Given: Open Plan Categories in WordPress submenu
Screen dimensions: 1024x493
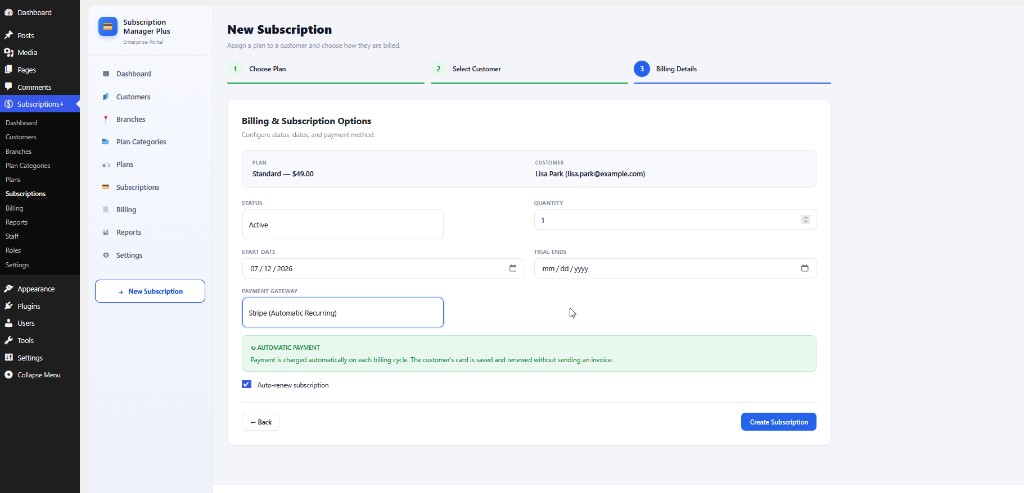Looking at the screenshot, I should tap(27, 166).
